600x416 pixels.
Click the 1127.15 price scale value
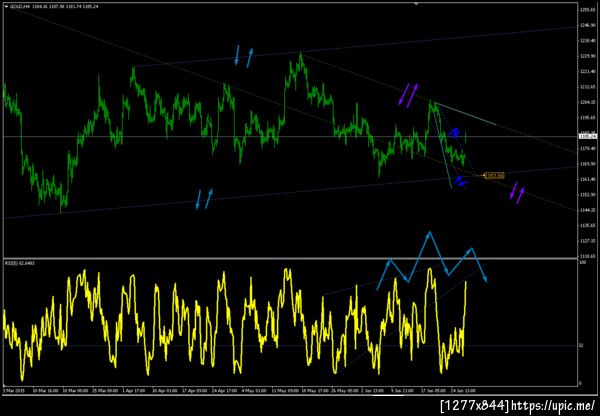[x=588, y=241]
